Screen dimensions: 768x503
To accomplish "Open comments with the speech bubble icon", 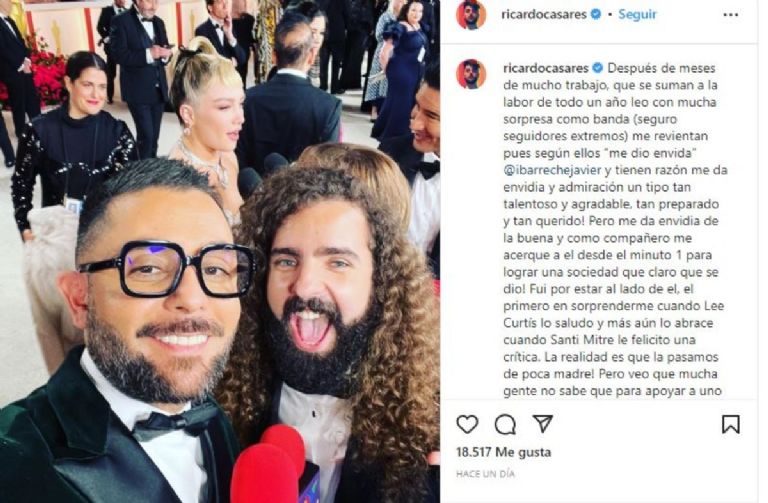I will pos(505,424).
